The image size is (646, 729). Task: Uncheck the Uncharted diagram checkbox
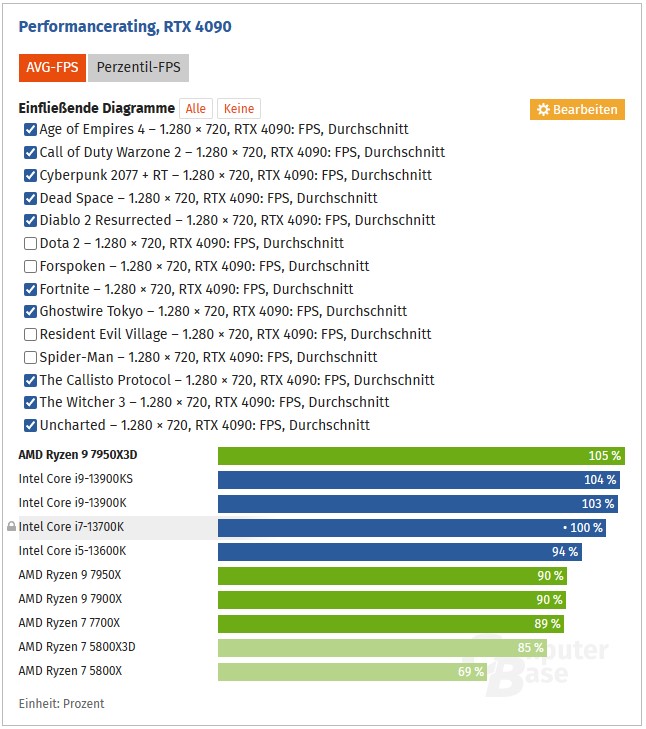coord(30,425)
